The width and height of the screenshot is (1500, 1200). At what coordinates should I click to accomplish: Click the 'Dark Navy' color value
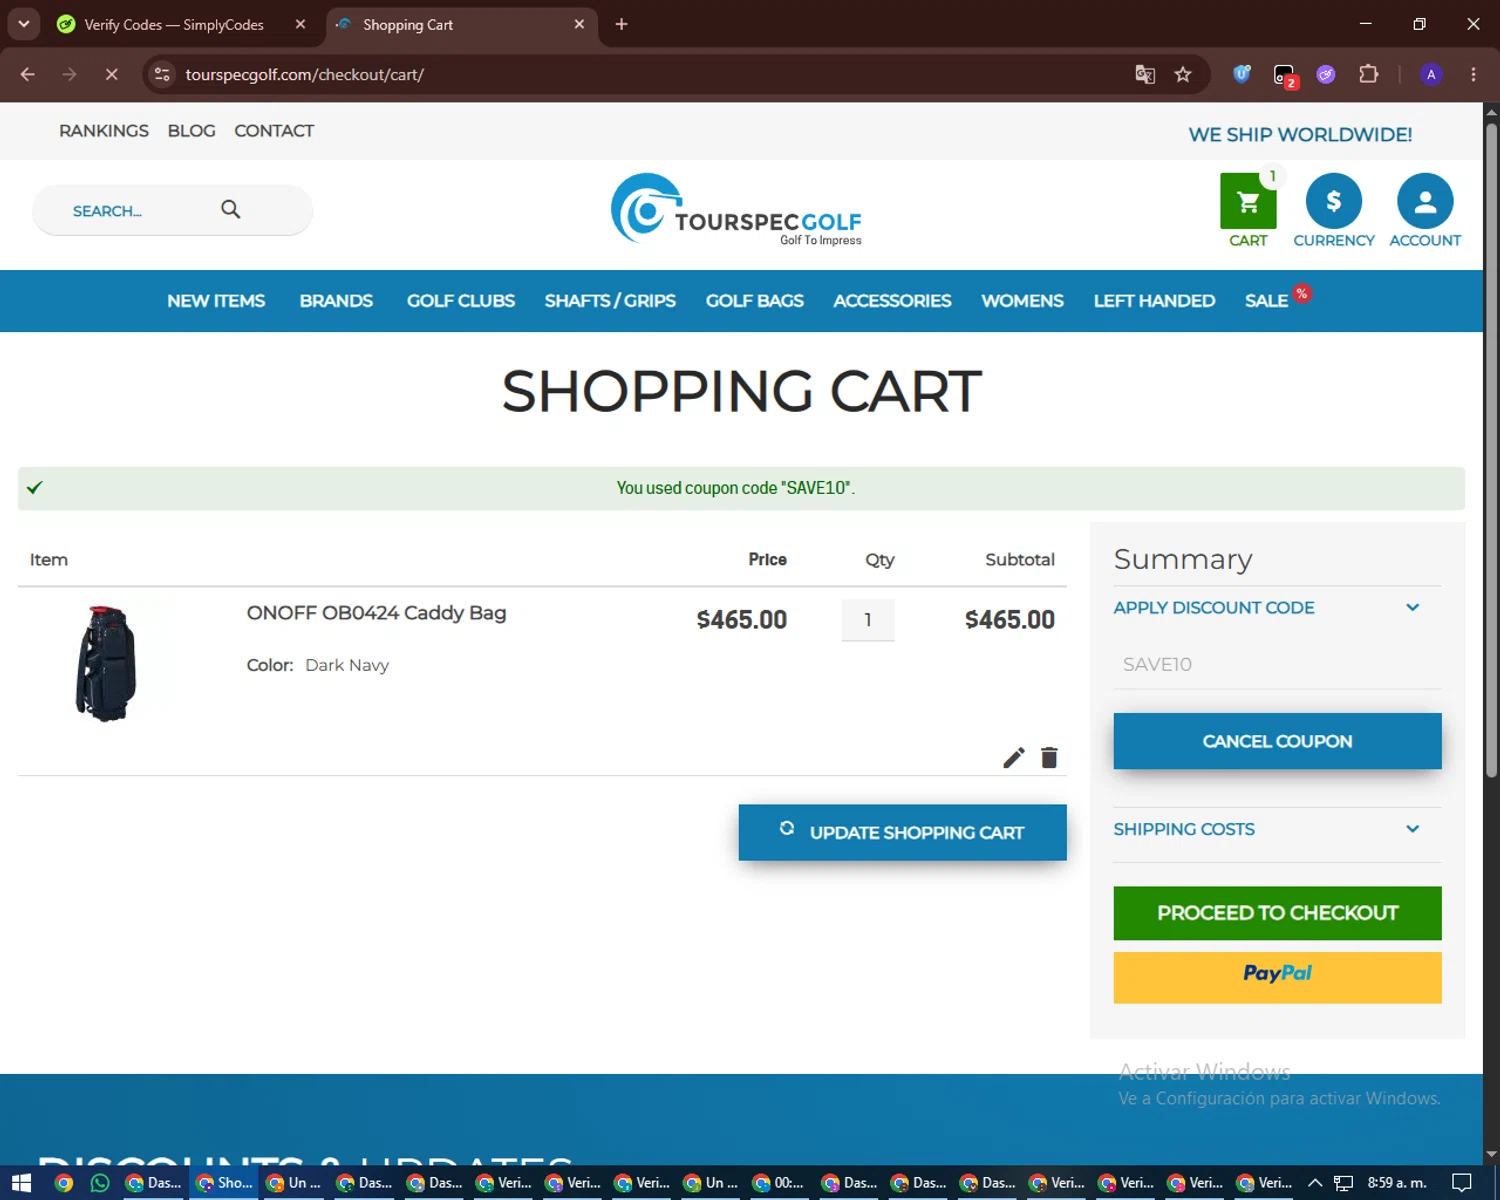[347, 665]
